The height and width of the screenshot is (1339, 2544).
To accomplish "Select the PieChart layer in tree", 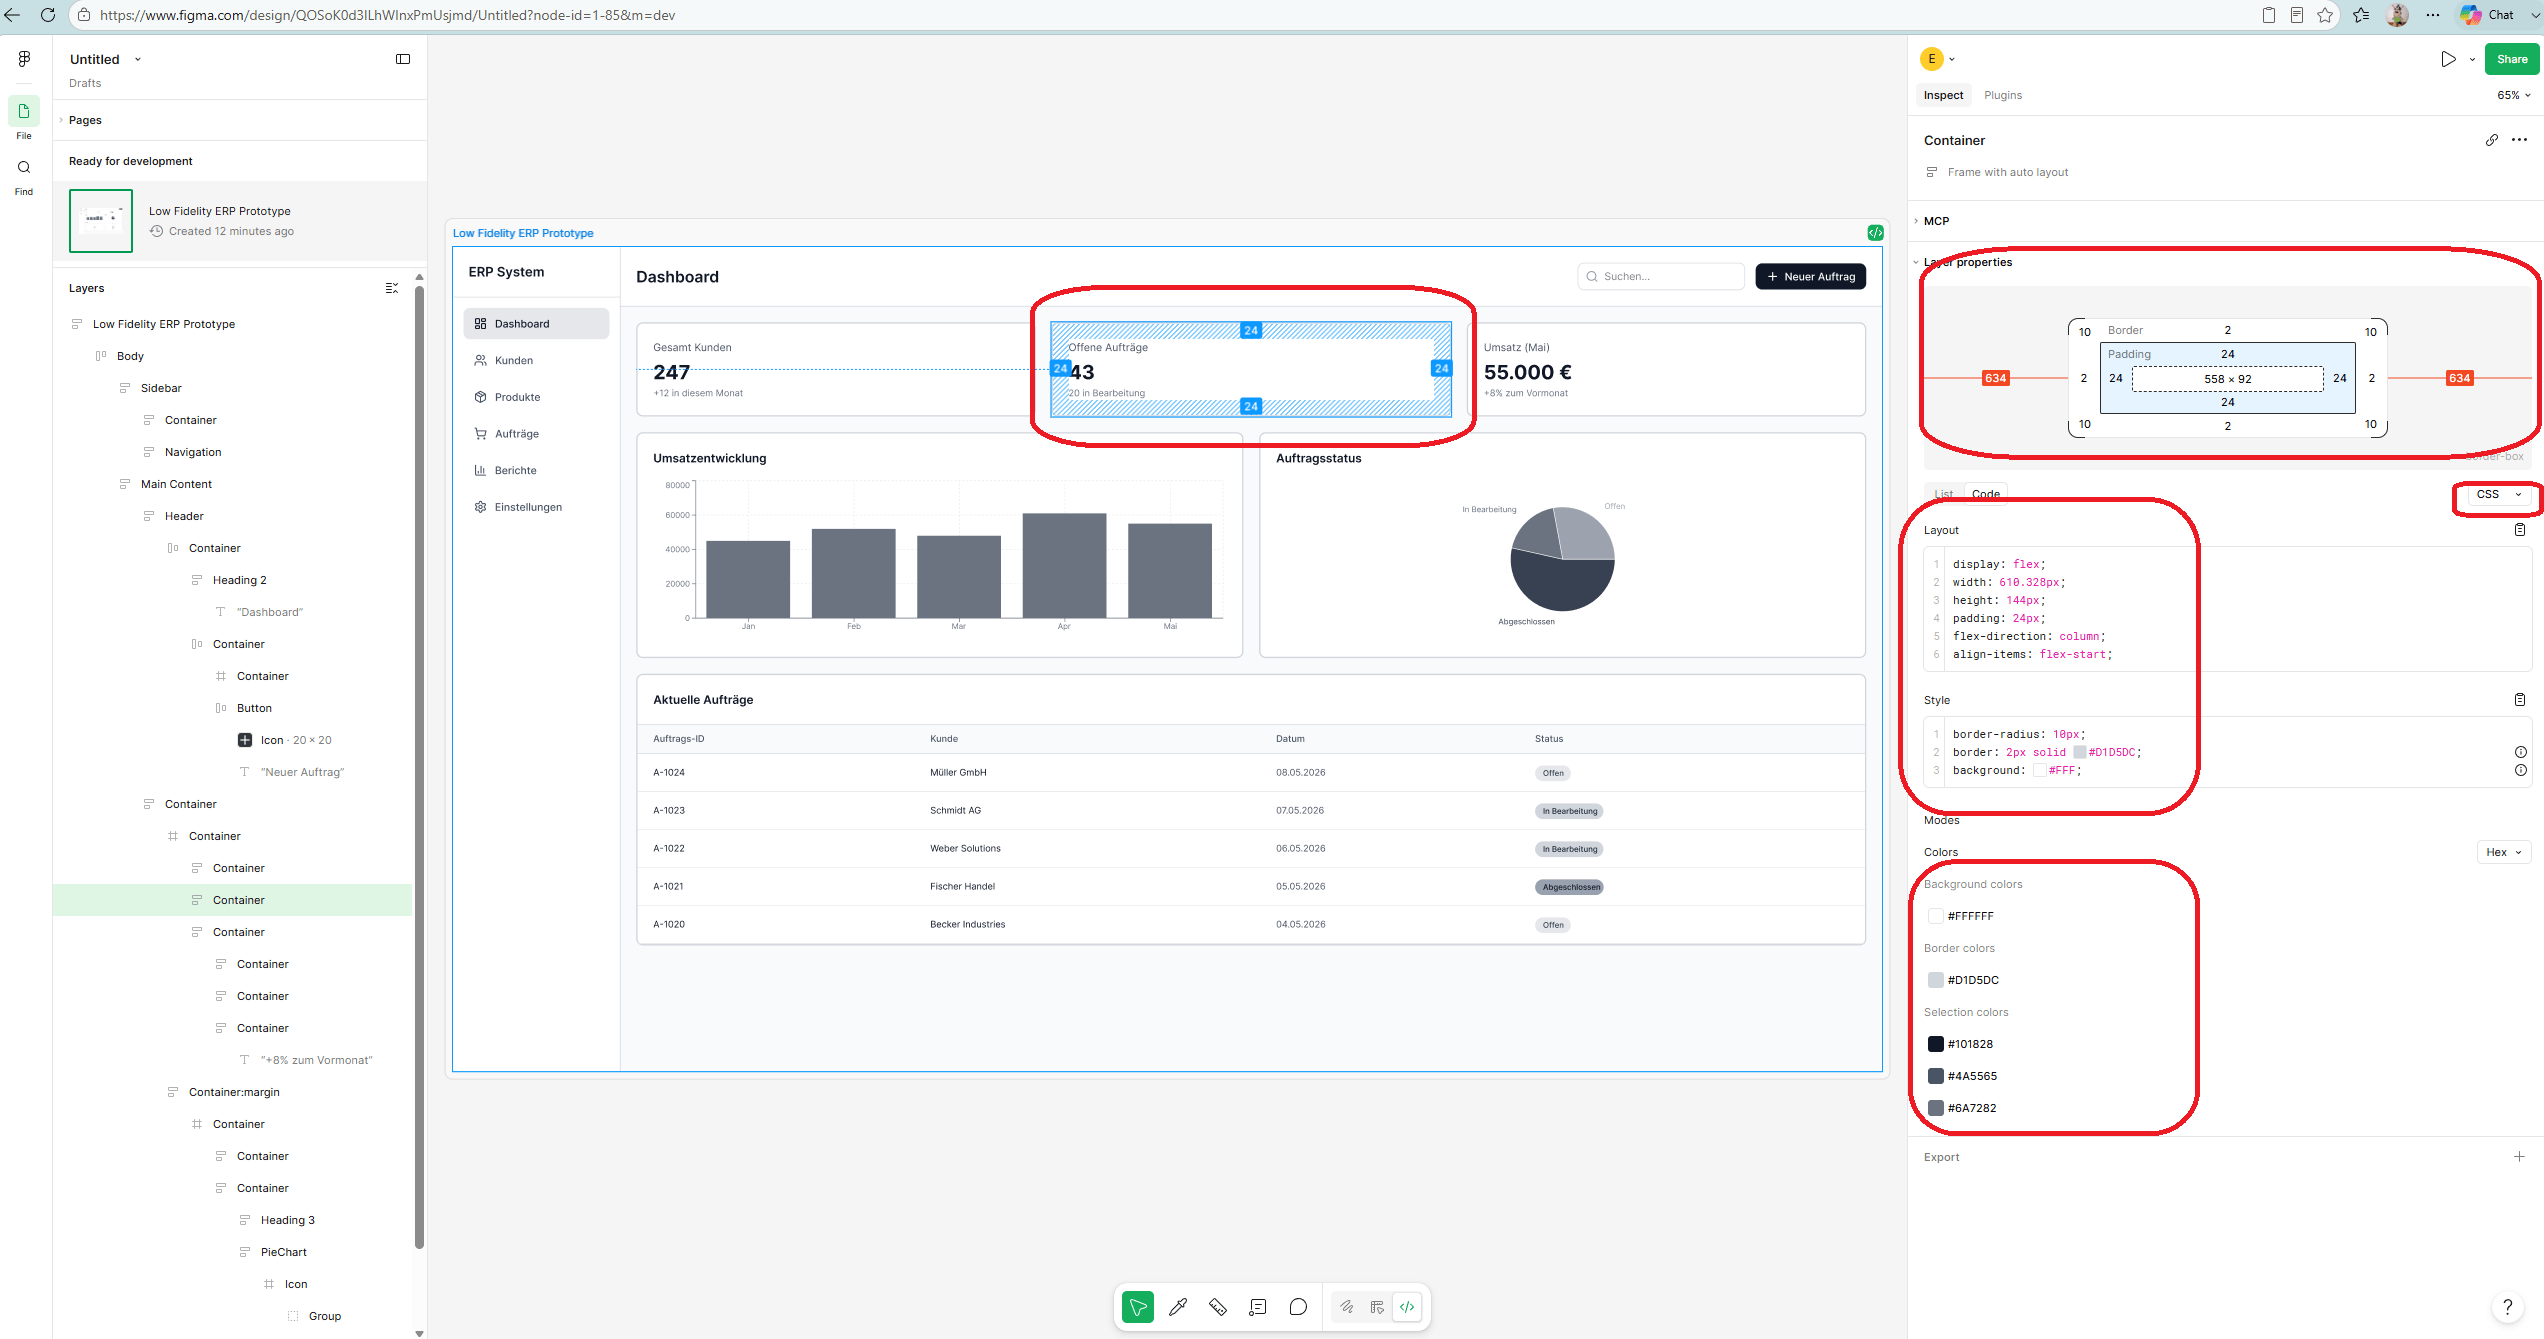I will point(283,1252).
